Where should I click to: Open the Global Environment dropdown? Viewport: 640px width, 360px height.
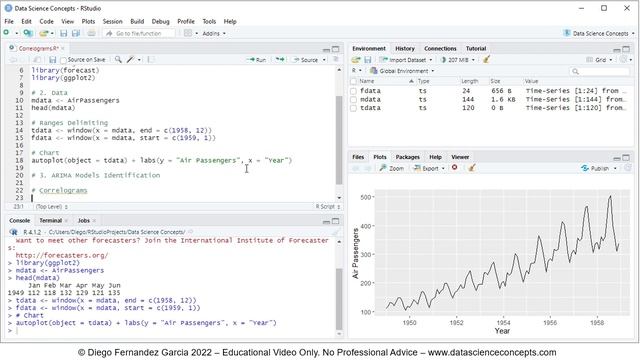coord(402,71)
